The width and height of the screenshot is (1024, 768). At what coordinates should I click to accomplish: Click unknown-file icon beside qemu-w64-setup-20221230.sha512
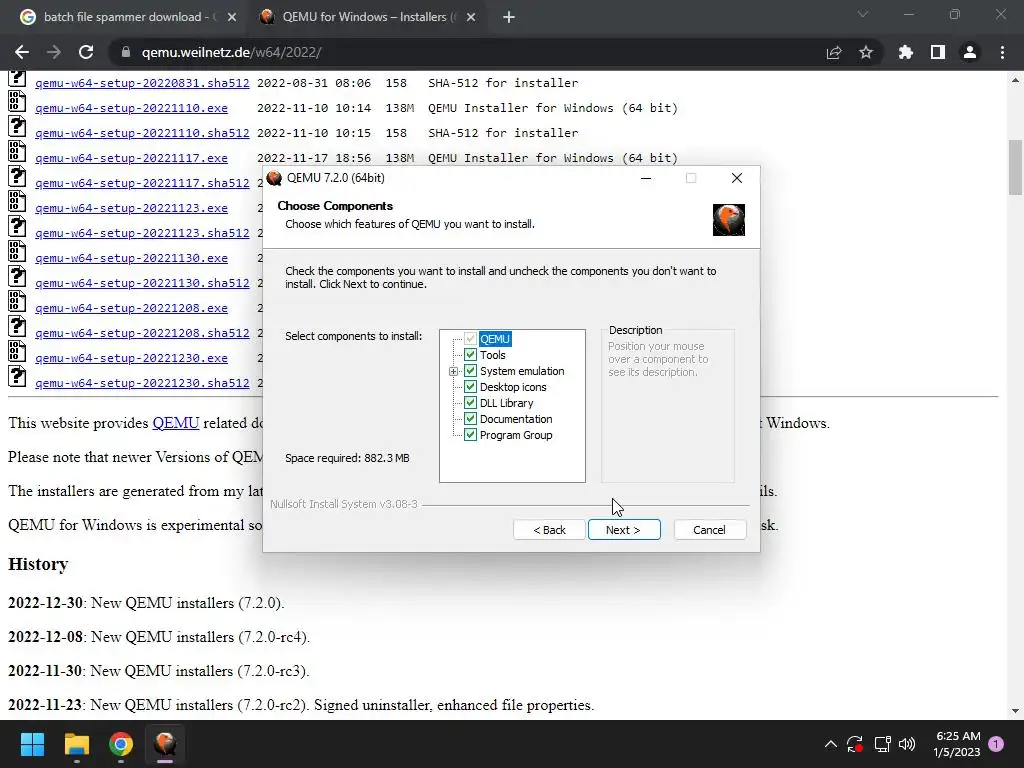(17, 376)
